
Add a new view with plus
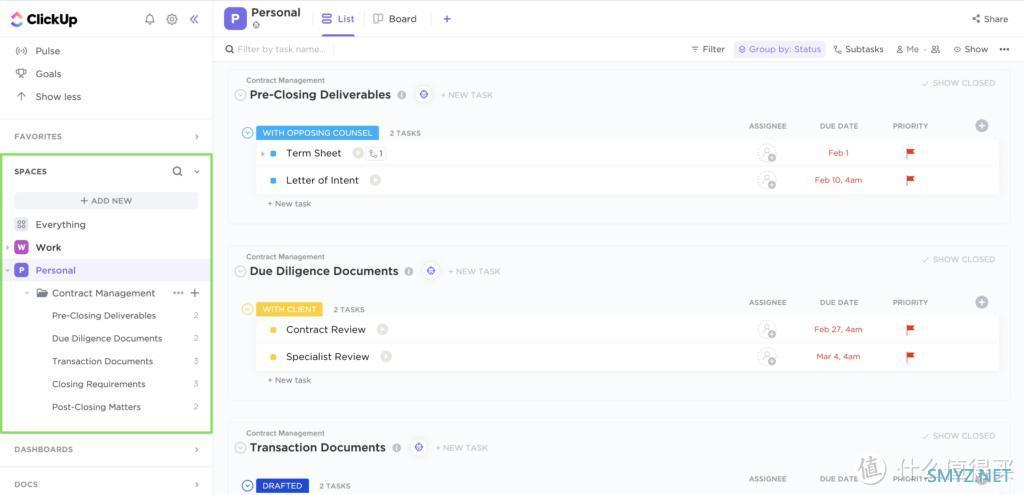click(447, 19)
